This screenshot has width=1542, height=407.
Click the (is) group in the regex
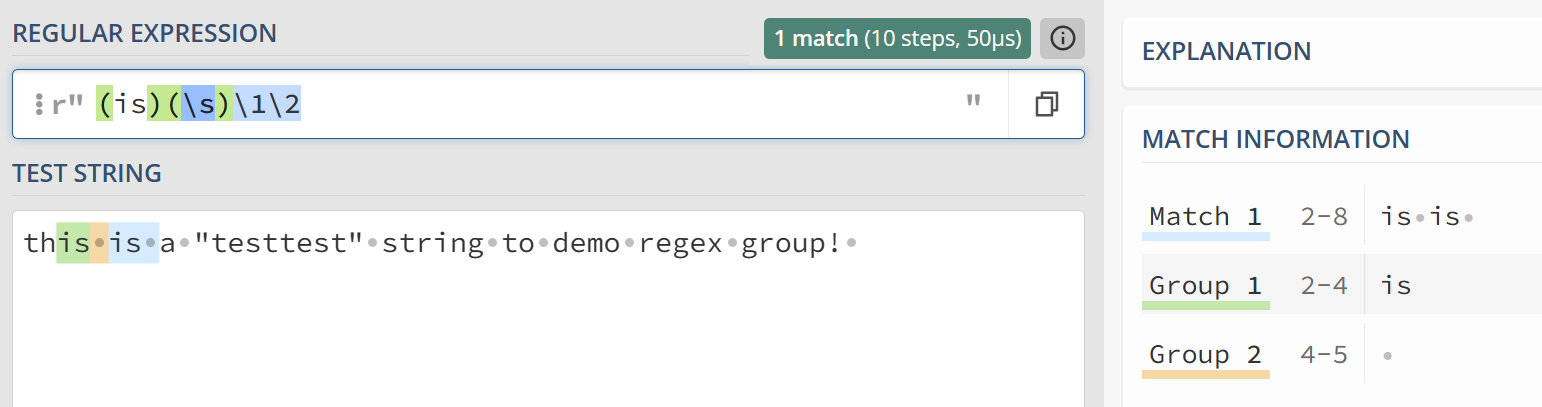click(x=131, y=104)
